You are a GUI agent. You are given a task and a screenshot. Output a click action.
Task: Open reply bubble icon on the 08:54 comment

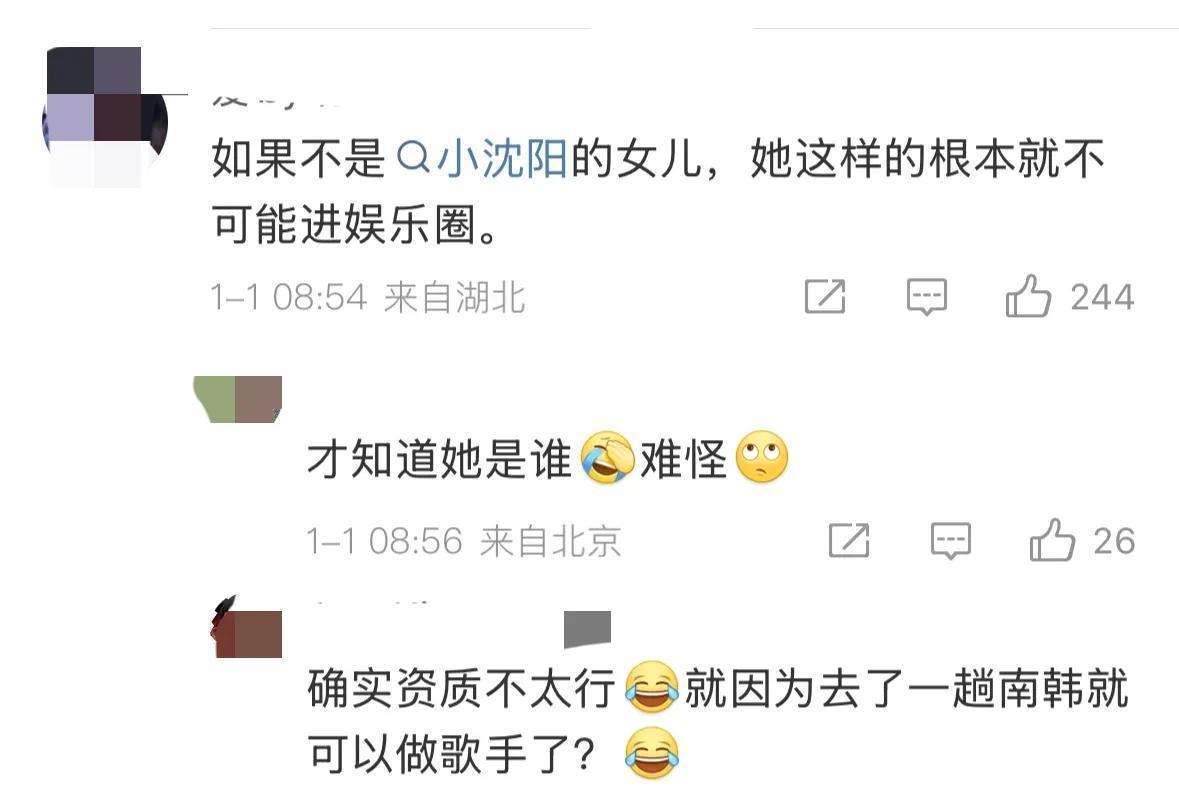(x=926, y=297)
